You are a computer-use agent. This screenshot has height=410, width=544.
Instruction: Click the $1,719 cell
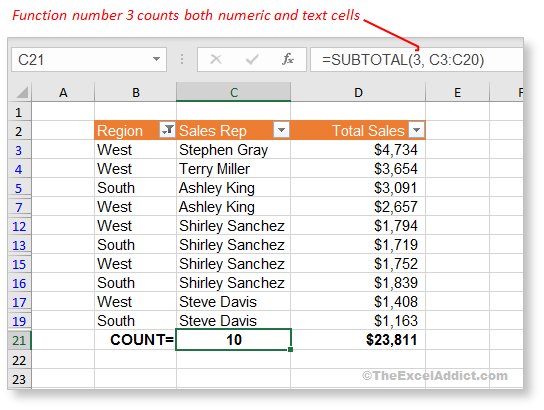(358, 245)
